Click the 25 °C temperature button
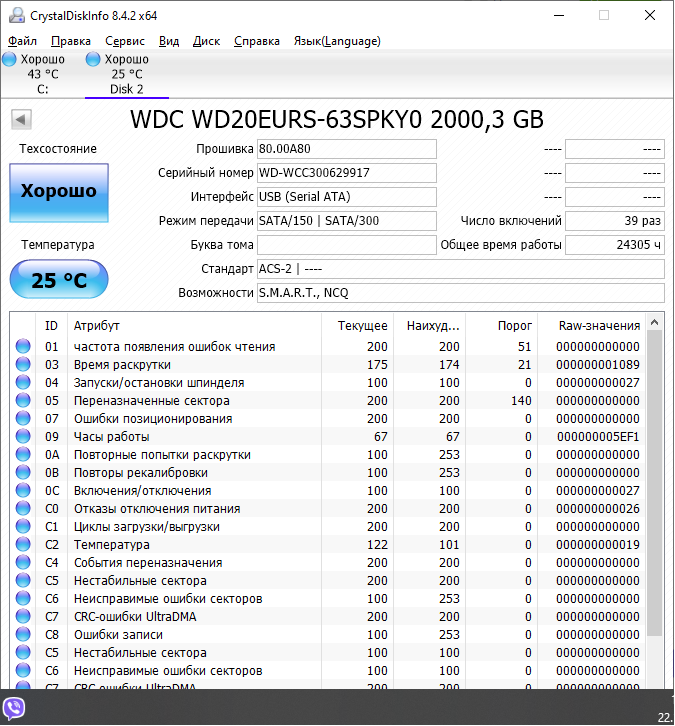The width and height of the screenshot is (675, 726). pyautogui.click(x=58, y=280)
